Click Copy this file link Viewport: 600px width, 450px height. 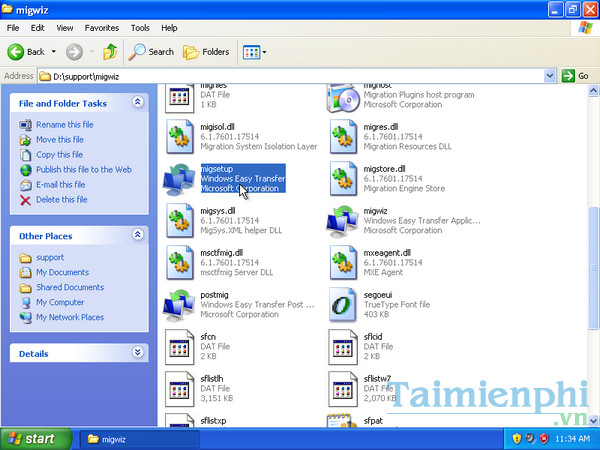(59, 154)
